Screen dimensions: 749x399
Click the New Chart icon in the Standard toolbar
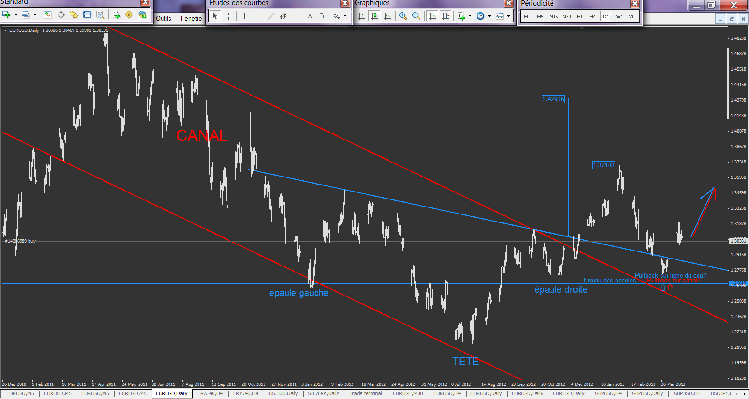coord(6,15)
